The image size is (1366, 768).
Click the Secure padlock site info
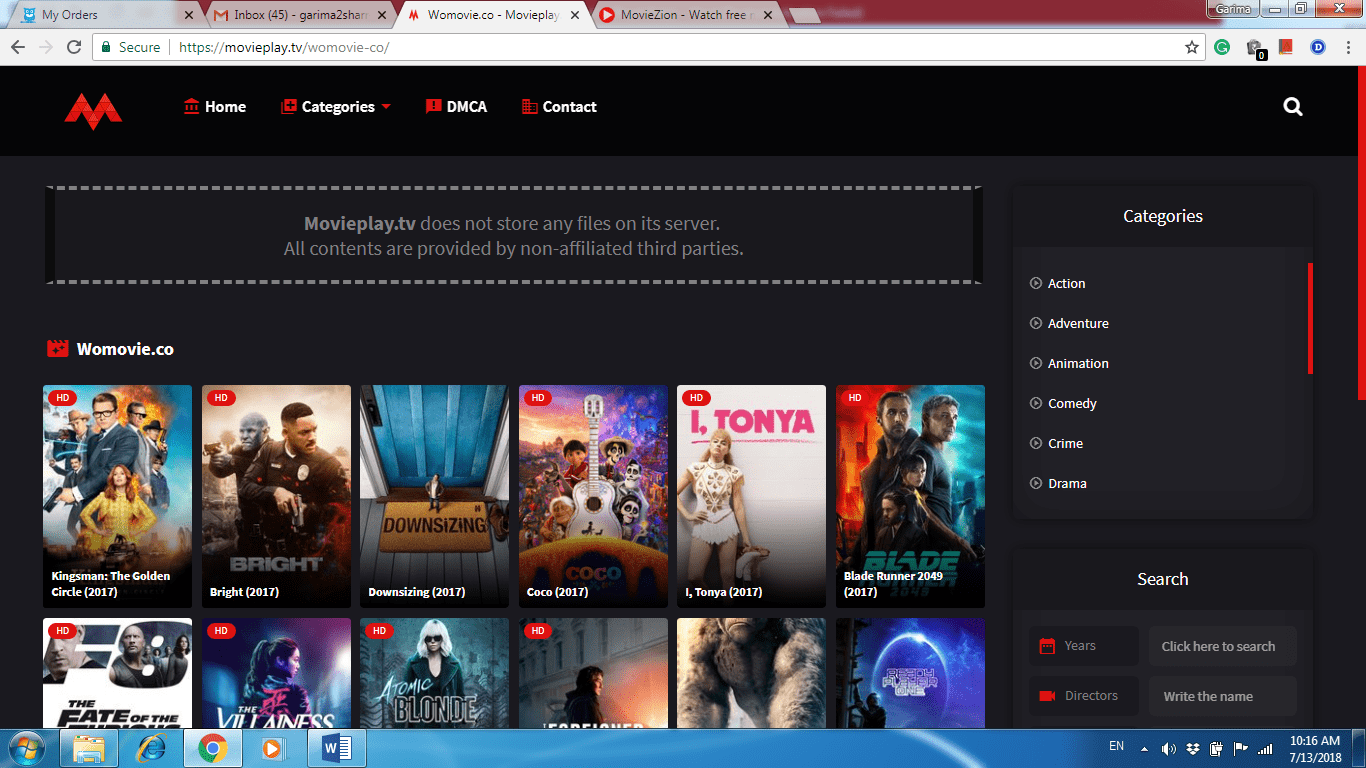130,47
